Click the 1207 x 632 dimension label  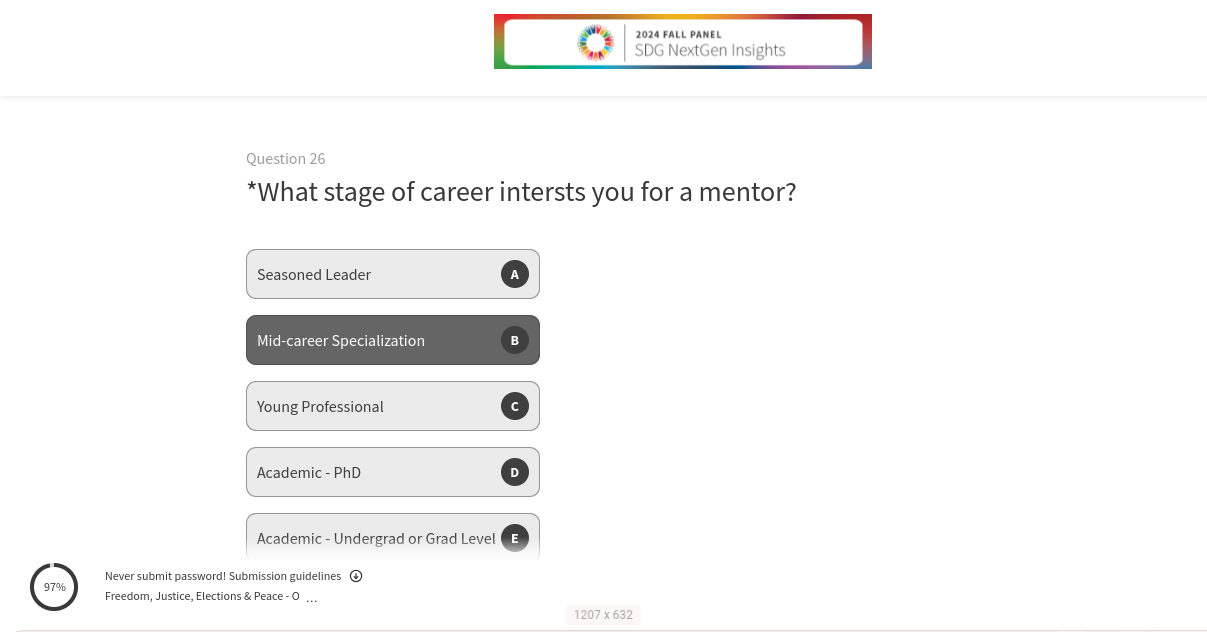pos(603,615)
